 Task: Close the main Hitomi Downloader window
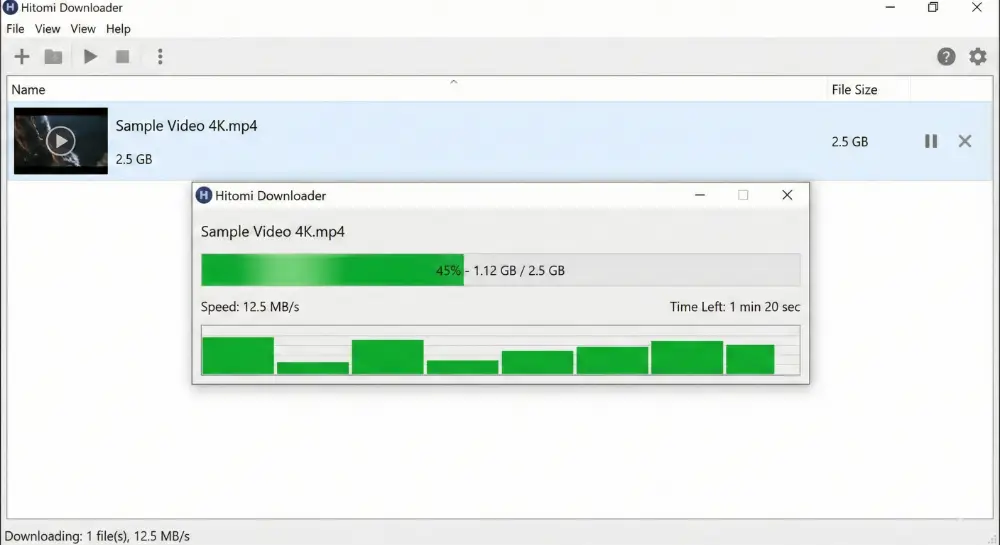976,7
